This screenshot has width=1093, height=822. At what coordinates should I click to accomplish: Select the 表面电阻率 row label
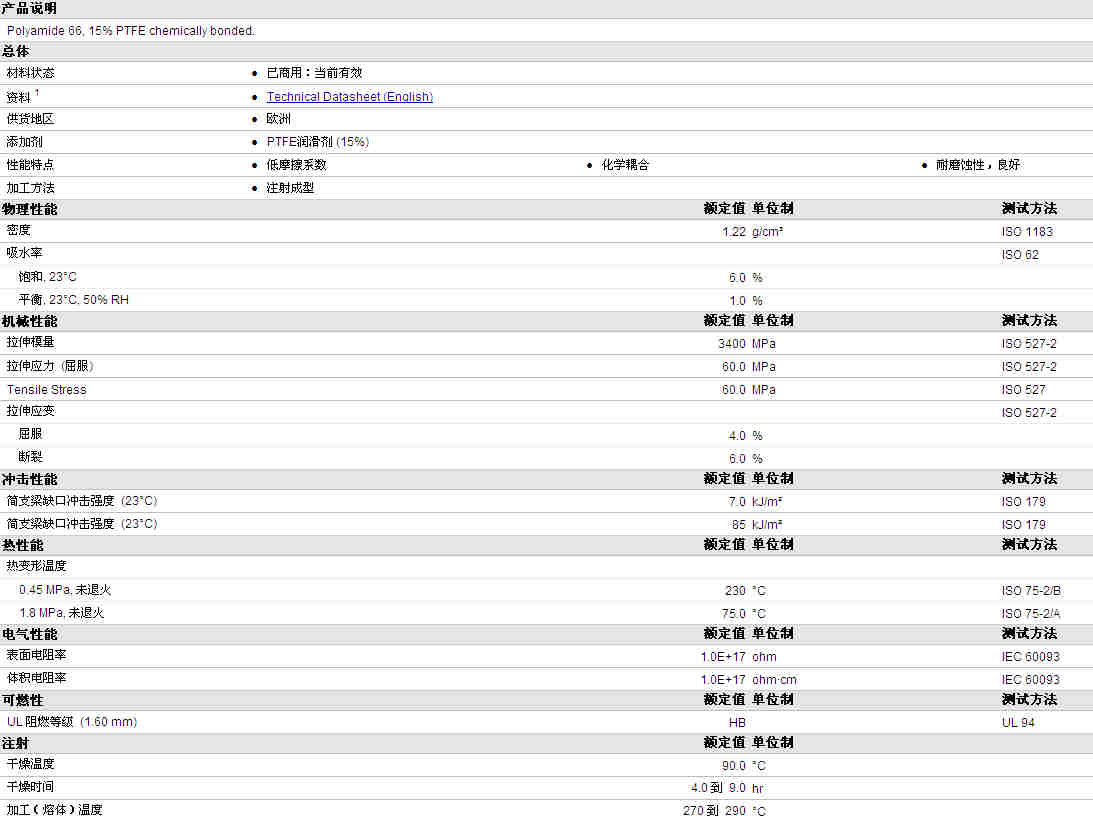(37, 656)
